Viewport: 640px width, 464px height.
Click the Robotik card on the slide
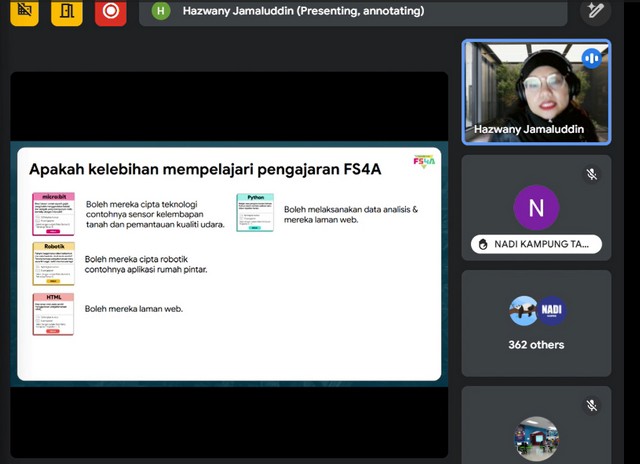point(53,263)
